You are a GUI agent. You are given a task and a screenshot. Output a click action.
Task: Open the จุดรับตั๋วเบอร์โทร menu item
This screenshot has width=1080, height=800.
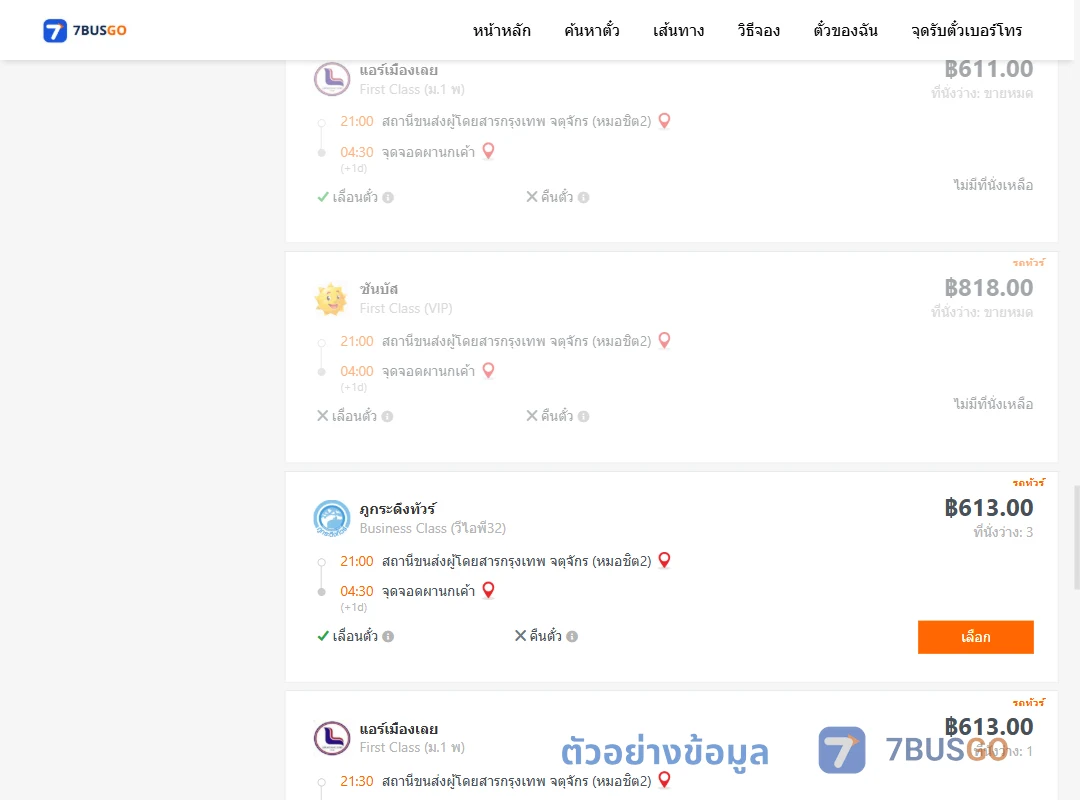pyautogui.click(x=966, y=30)
